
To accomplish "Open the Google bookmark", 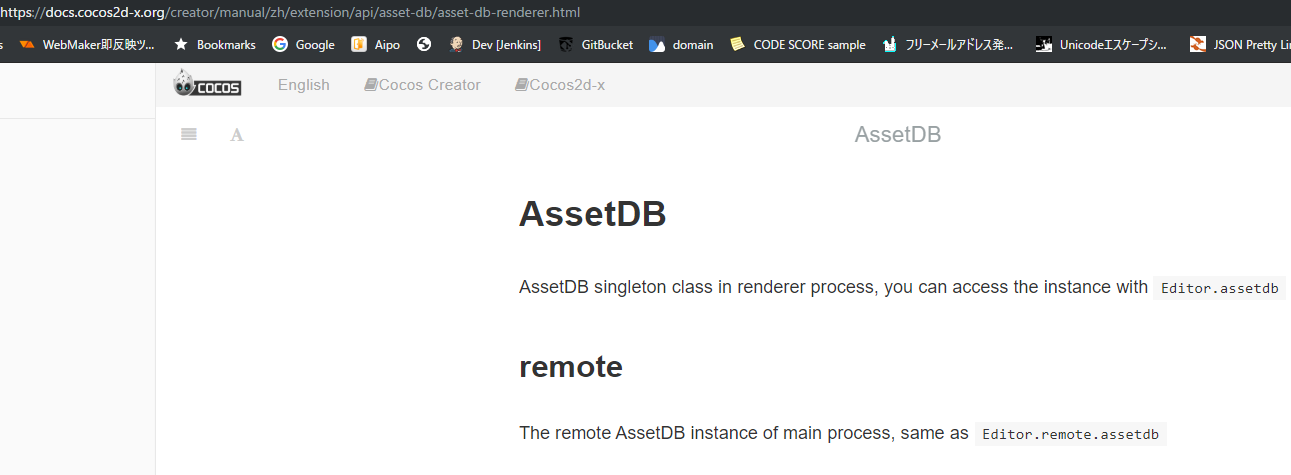I will [304, 44].
